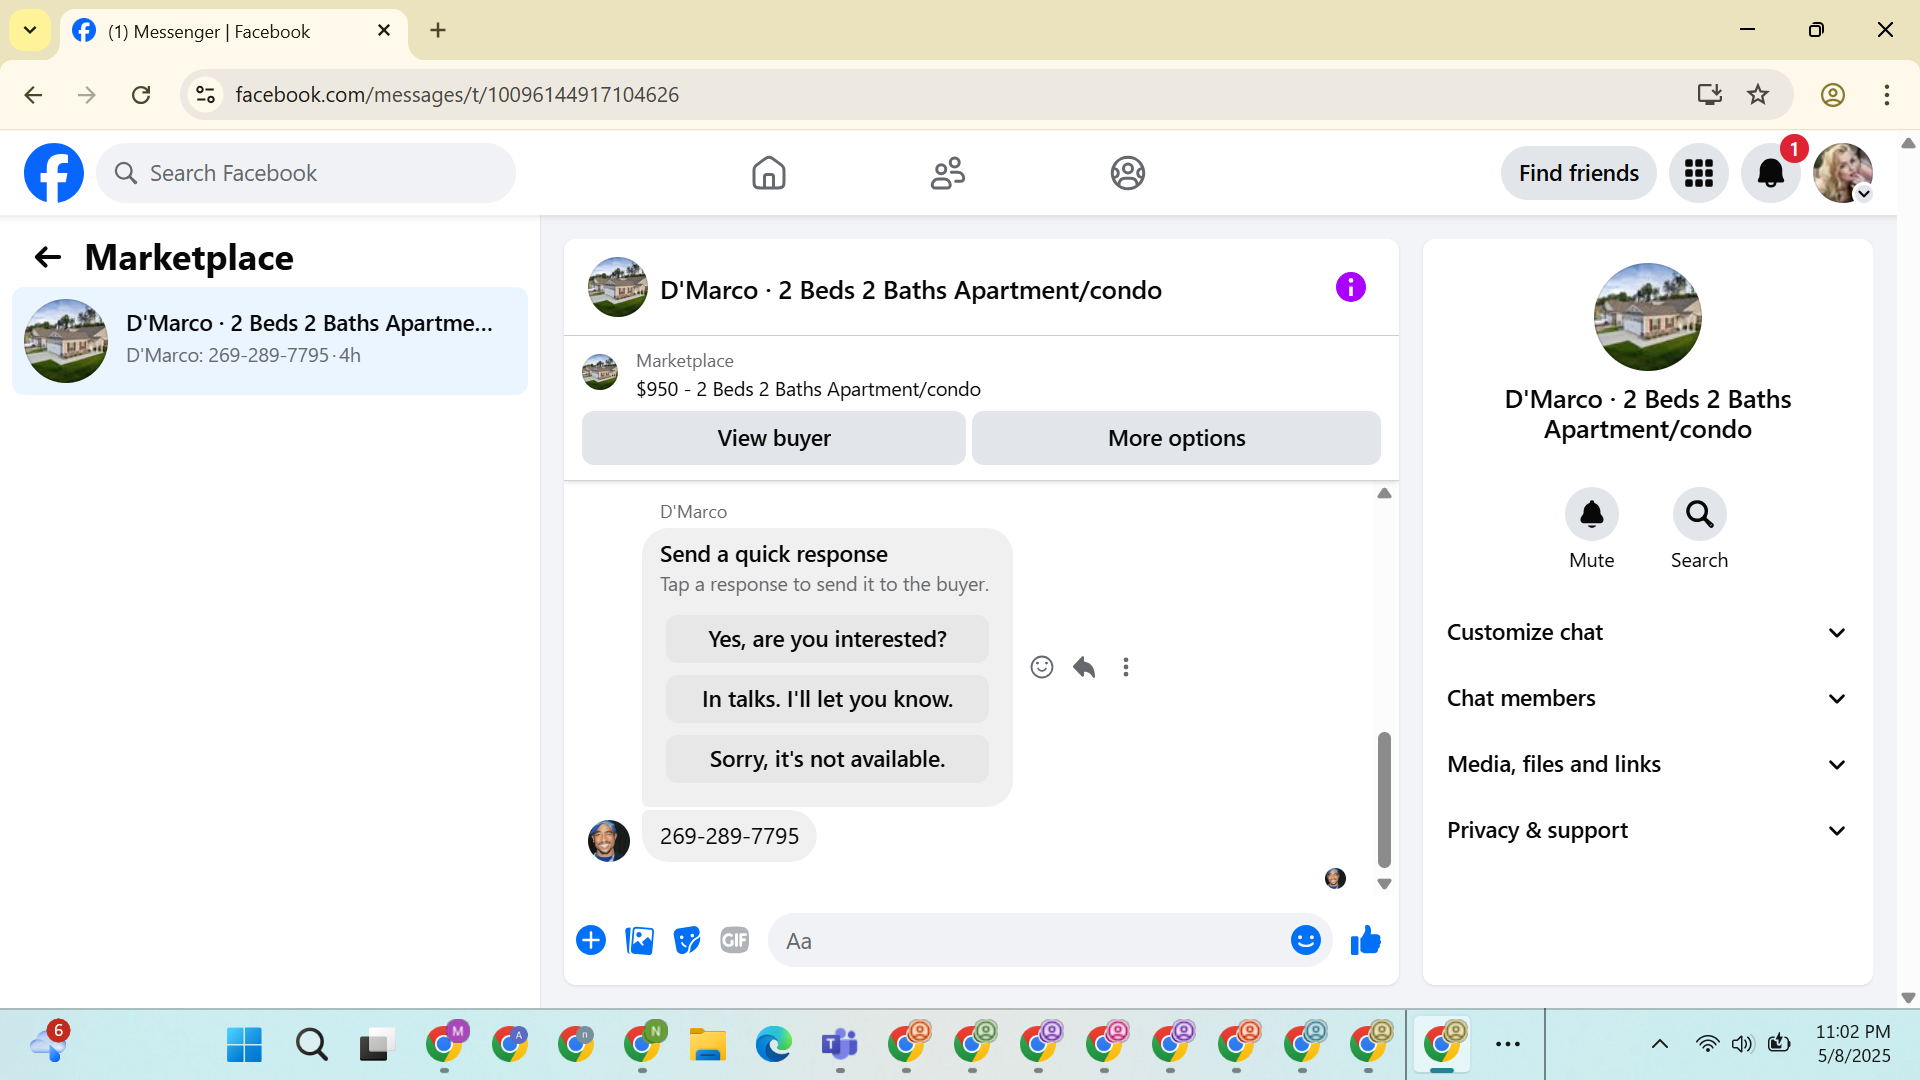This screenshot has height=1080, width=1920.
Task: Send 'Yes, are you interested?' quick response
Action: tap(827, 639)
